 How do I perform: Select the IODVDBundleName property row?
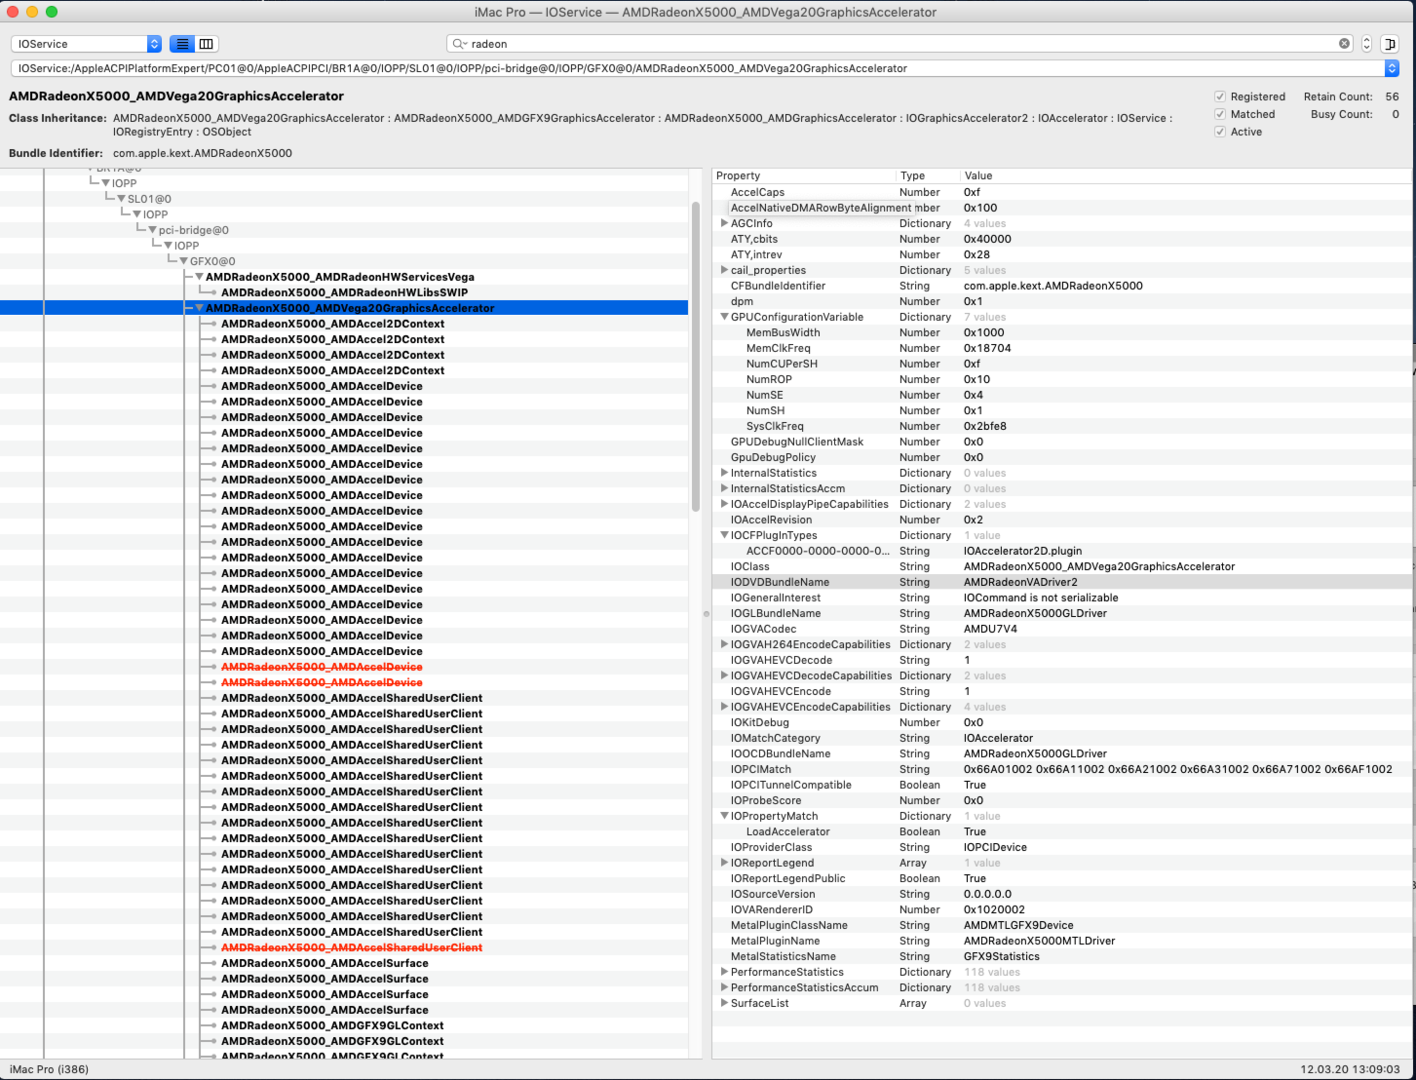(x=780, y=582)
